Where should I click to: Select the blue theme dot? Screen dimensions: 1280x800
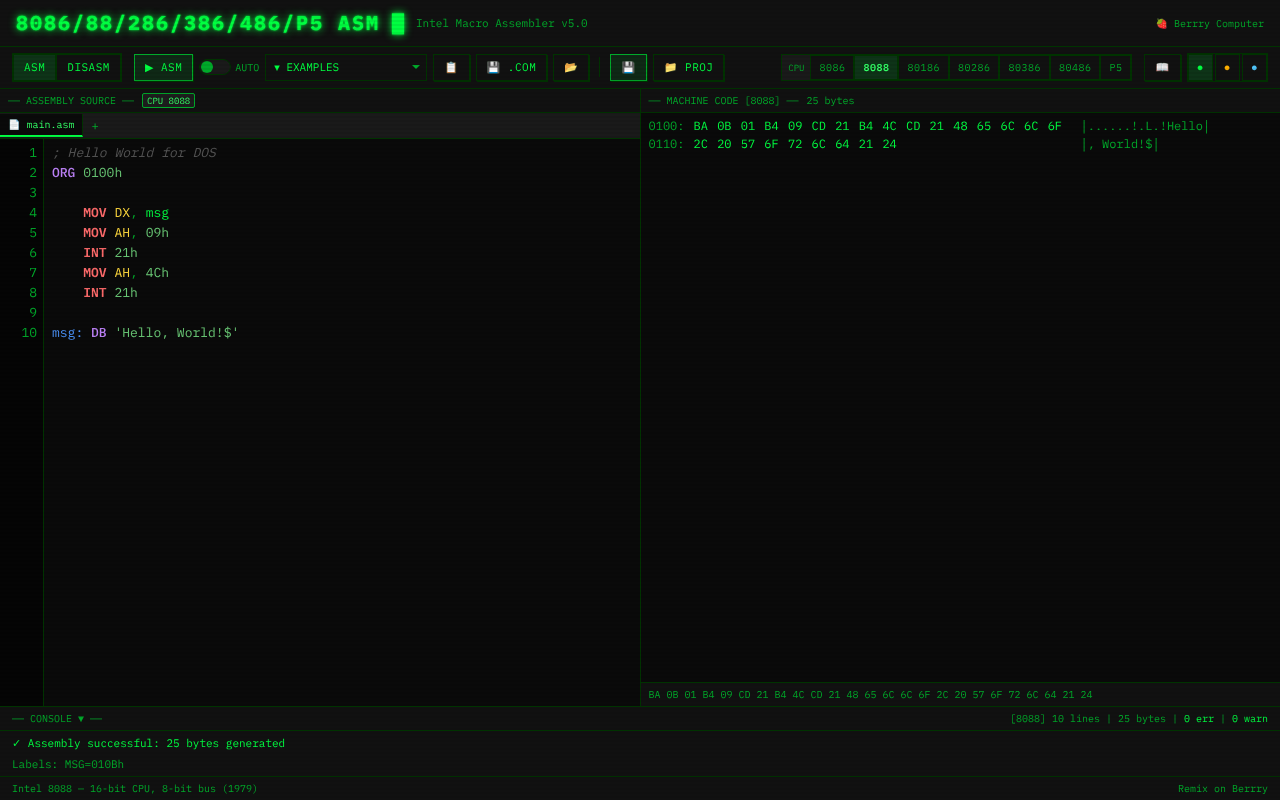[x=1254, y=68]
